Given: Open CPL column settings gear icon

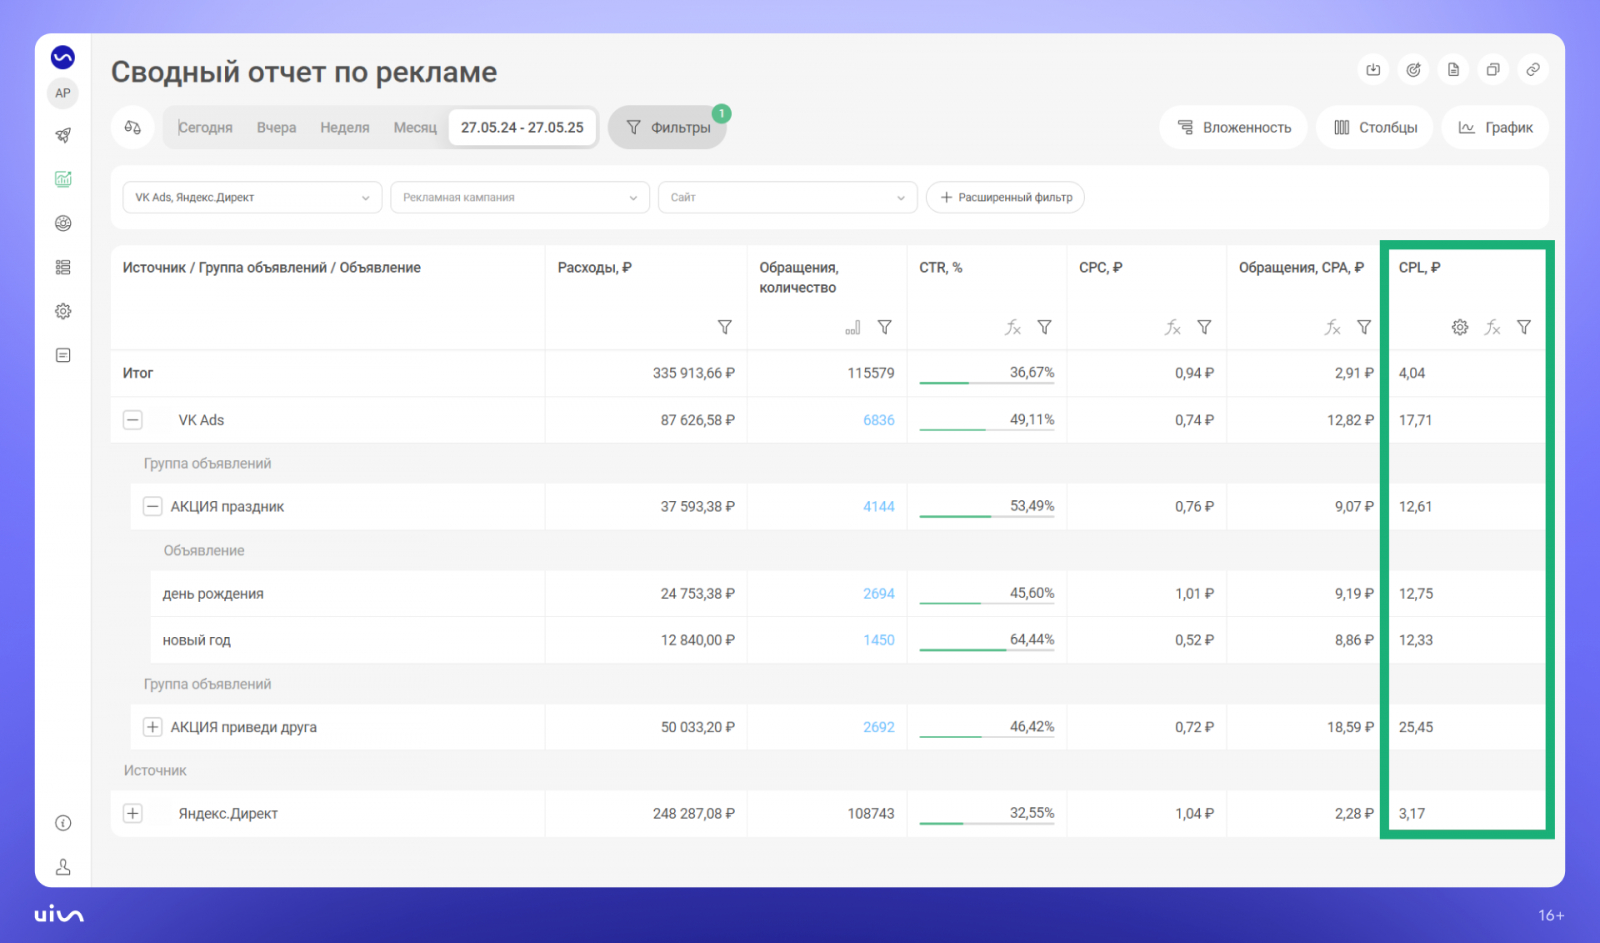Looking at the screenshot, I should (1460, 327).
